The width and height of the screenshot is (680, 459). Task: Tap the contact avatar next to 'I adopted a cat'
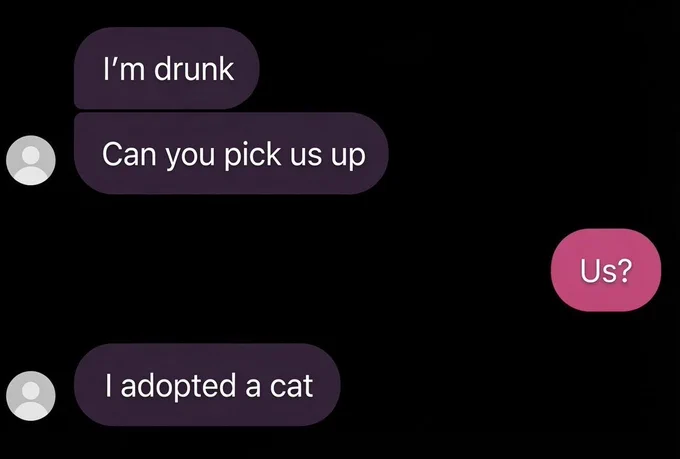(31, 396)
